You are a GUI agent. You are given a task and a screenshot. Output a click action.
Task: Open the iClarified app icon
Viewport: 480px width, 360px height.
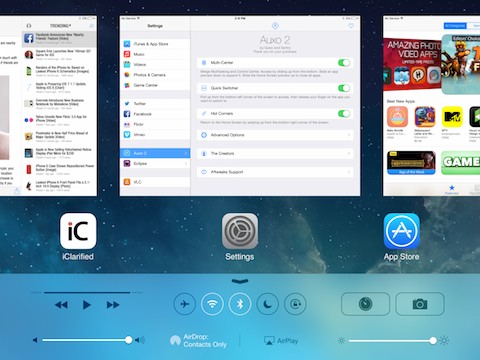click(x=78, y=231)
